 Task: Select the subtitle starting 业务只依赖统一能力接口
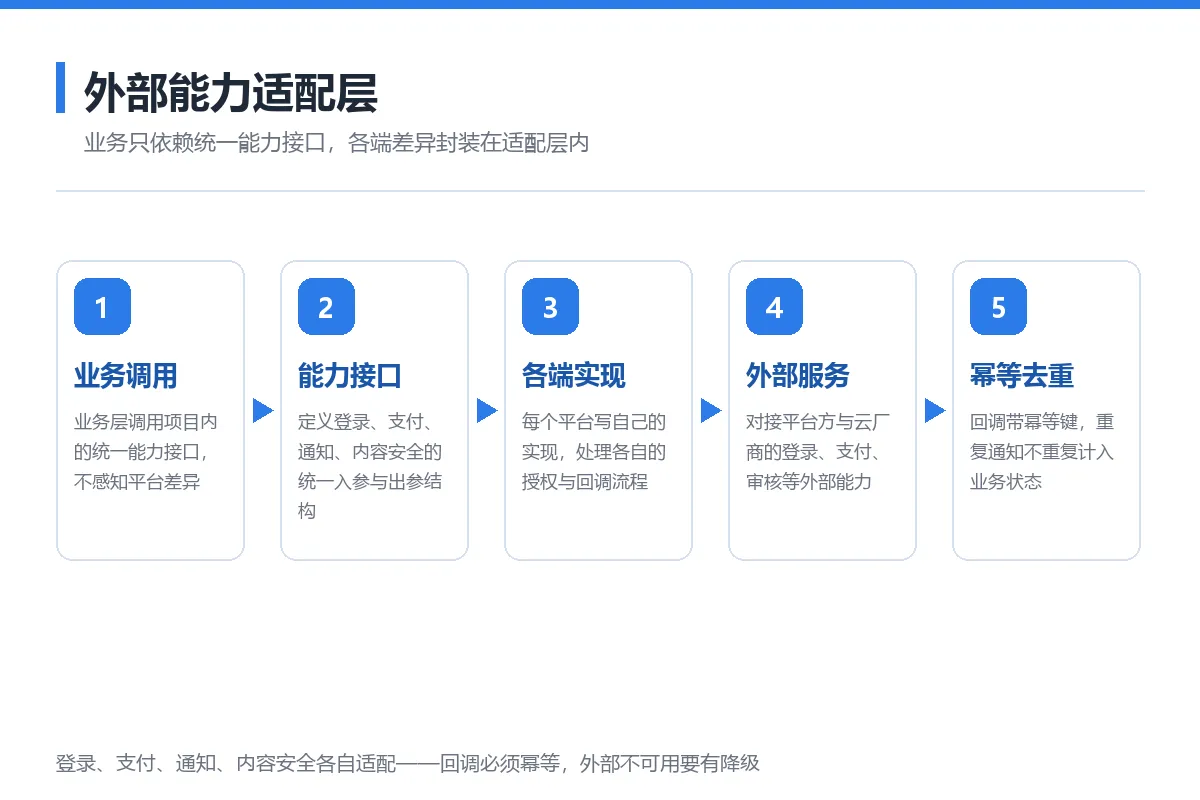[x=336, y=143]
